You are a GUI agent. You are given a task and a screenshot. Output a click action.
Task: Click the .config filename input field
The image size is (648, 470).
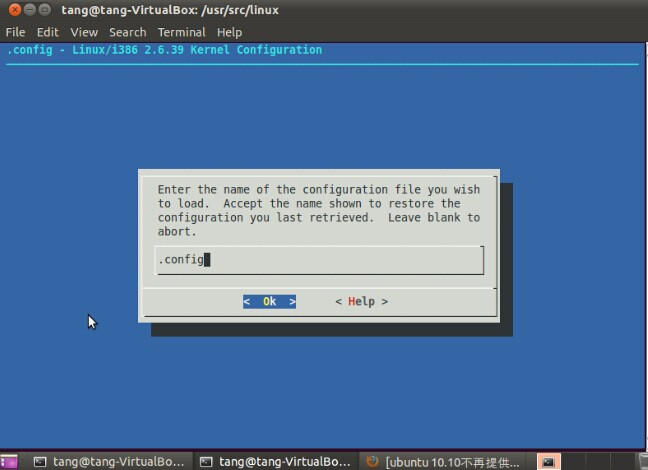pos(319,260)
